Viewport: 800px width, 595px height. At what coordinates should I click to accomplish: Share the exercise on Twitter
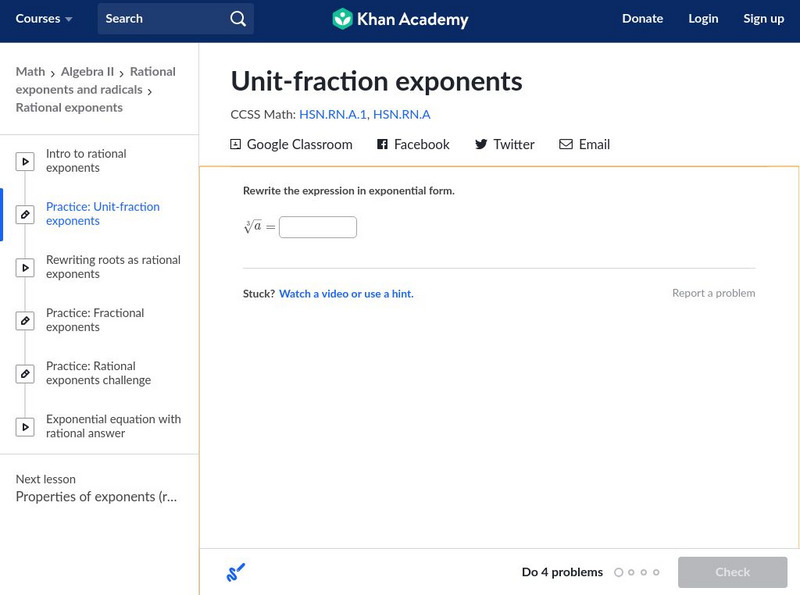coord(504,144)
